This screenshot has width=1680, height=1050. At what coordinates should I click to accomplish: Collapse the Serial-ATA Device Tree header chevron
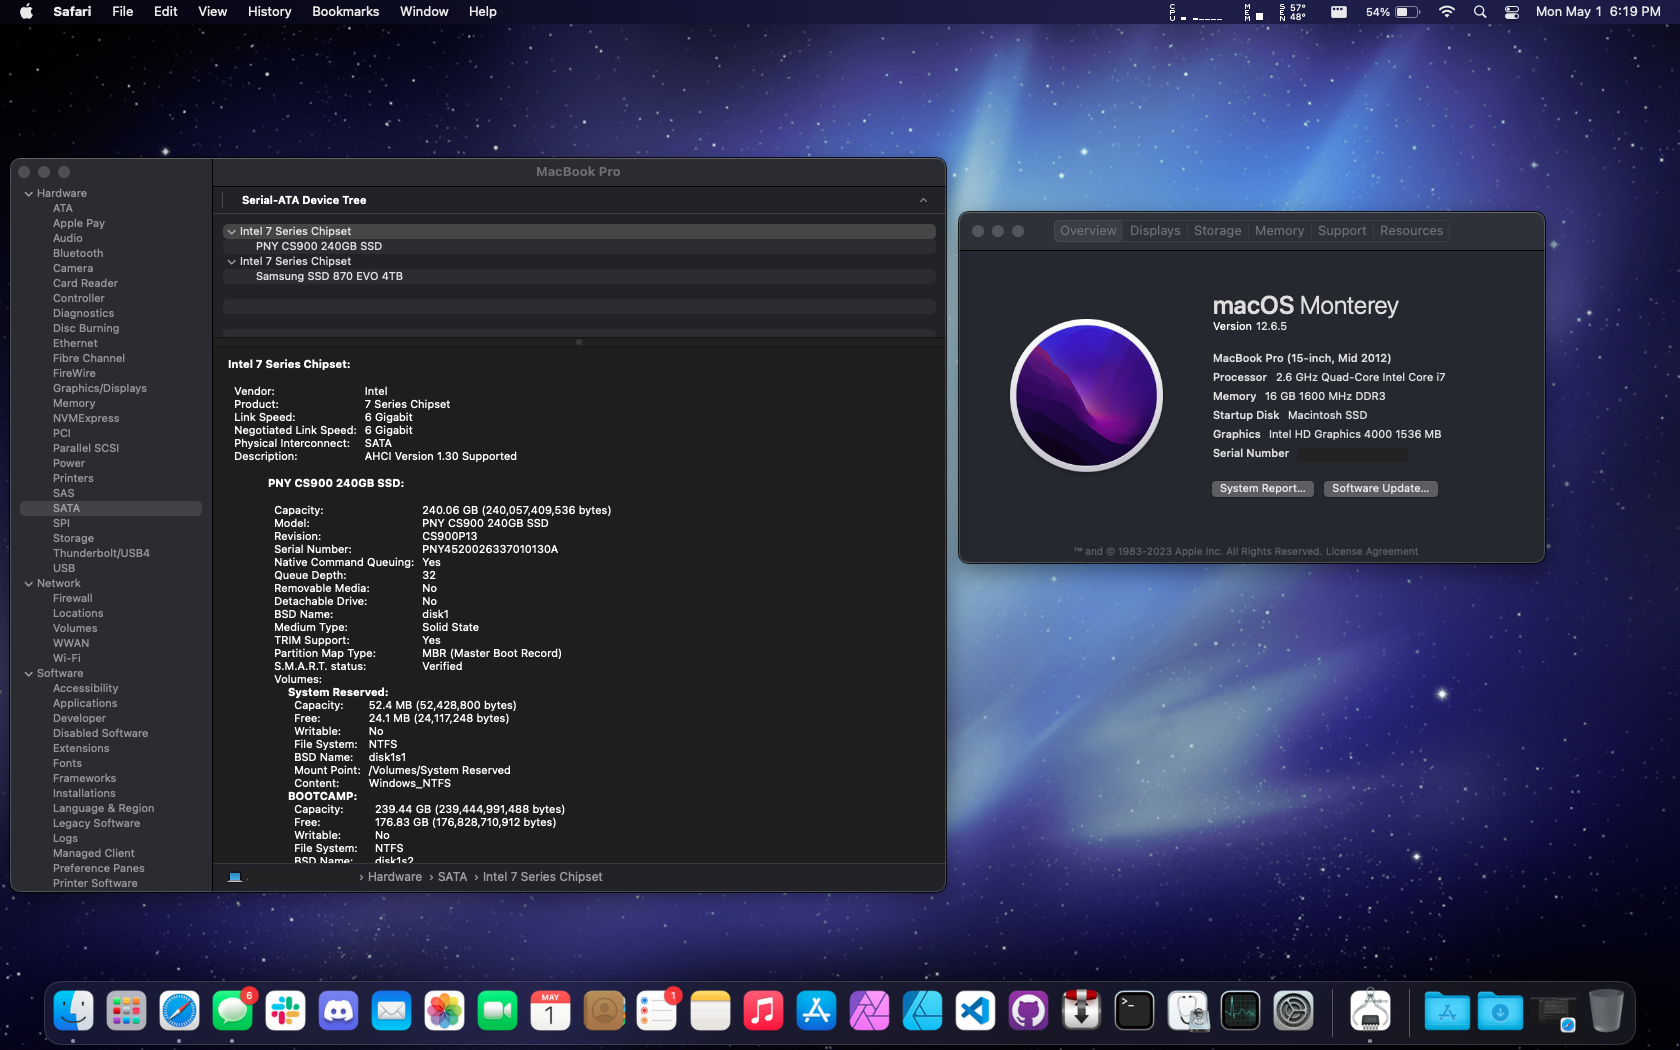point(923,201)
